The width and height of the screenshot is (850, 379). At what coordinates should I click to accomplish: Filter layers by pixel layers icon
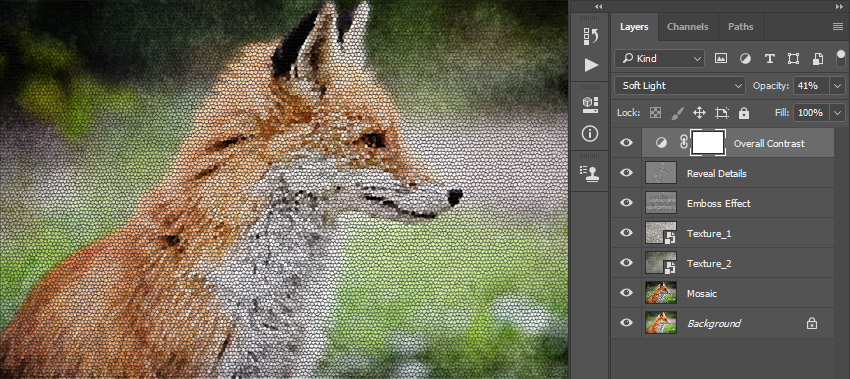[x=720, y=59]
